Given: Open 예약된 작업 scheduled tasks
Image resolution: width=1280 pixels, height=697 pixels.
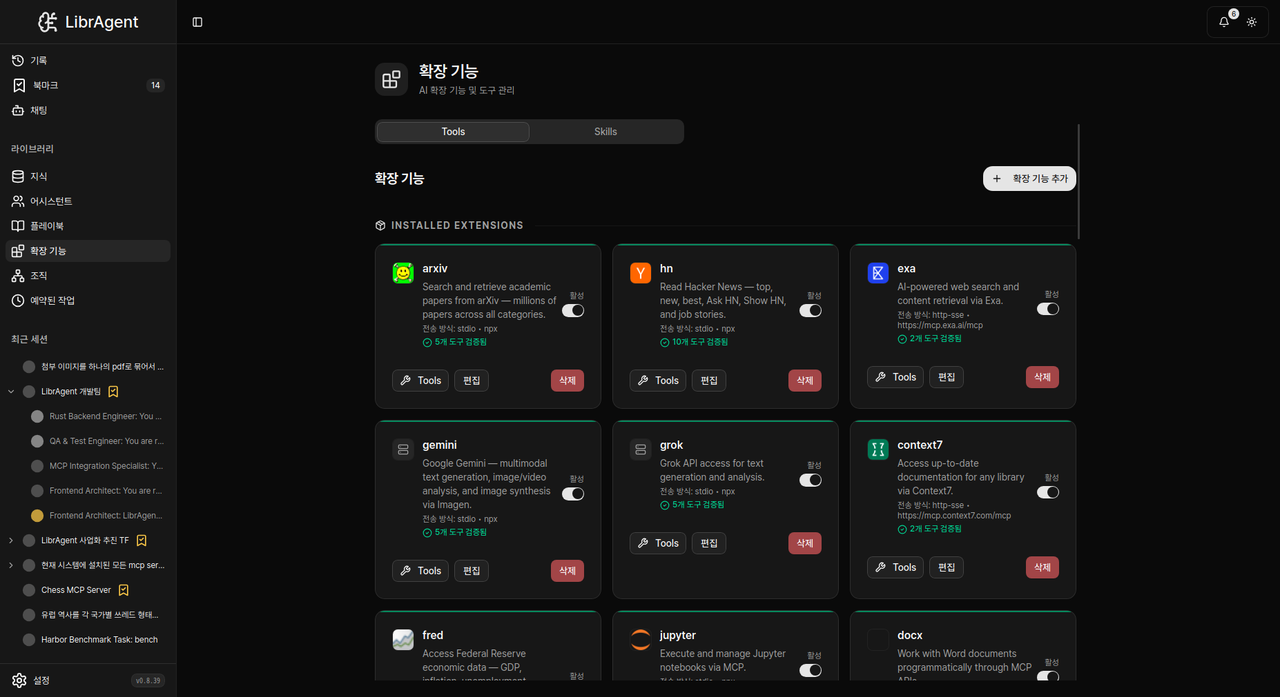Looking at the screenshot, I should (88, 300).
